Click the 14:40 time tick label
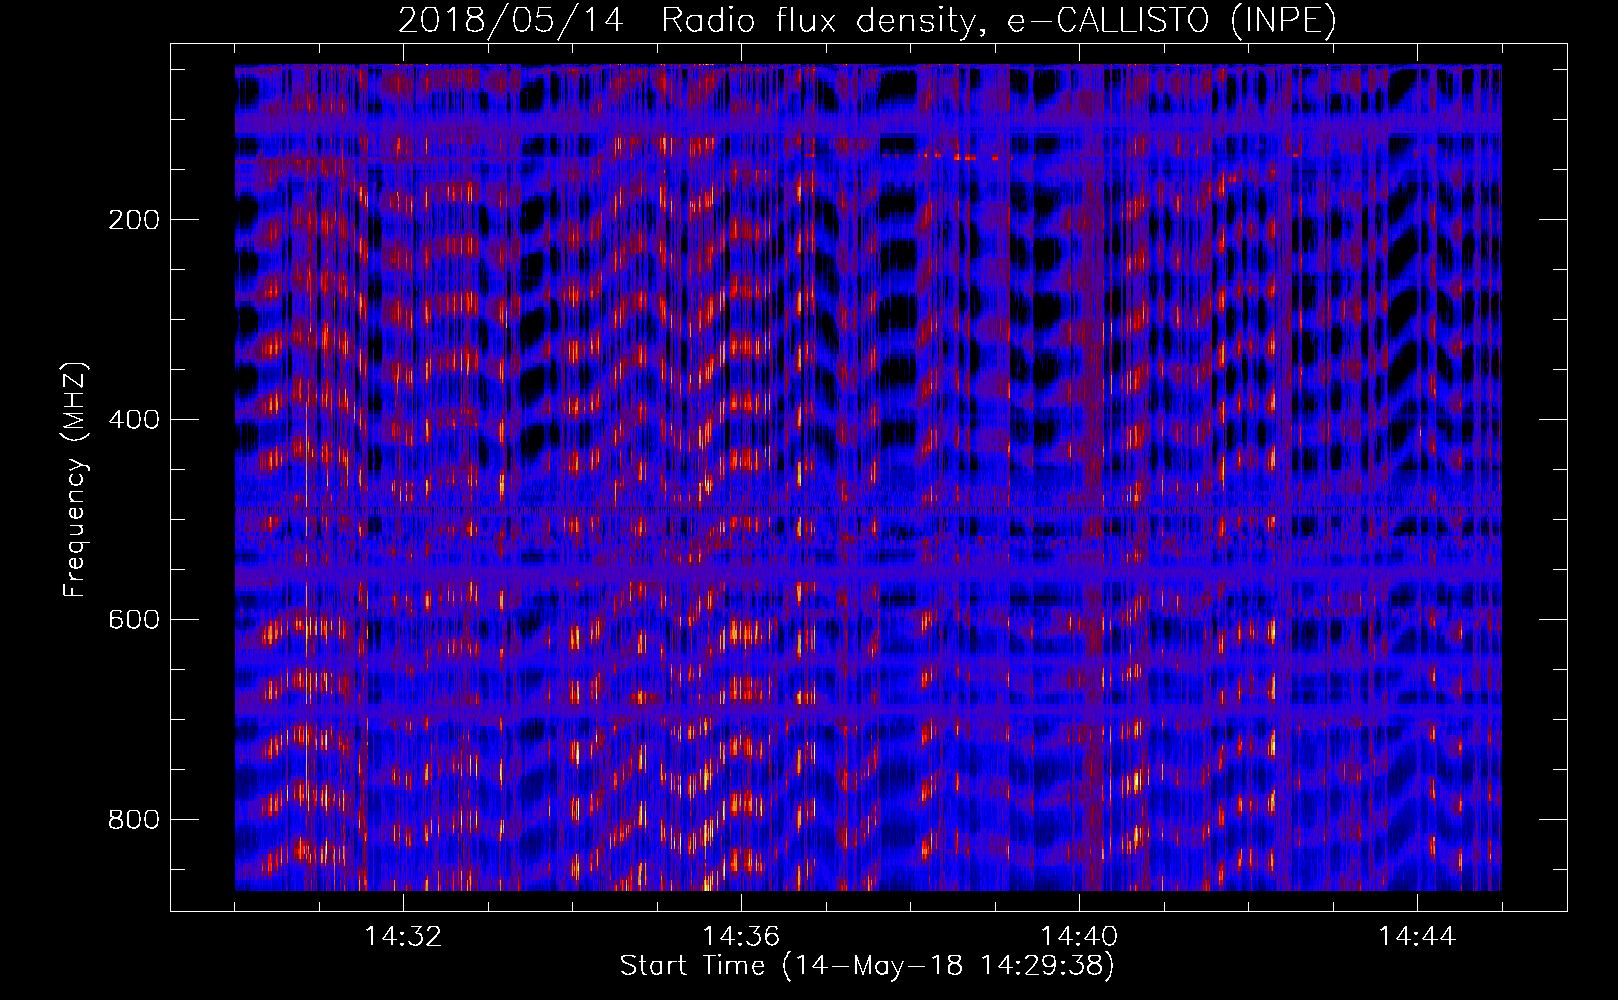The image size is (1618, 1000). tap(1079, 937)
